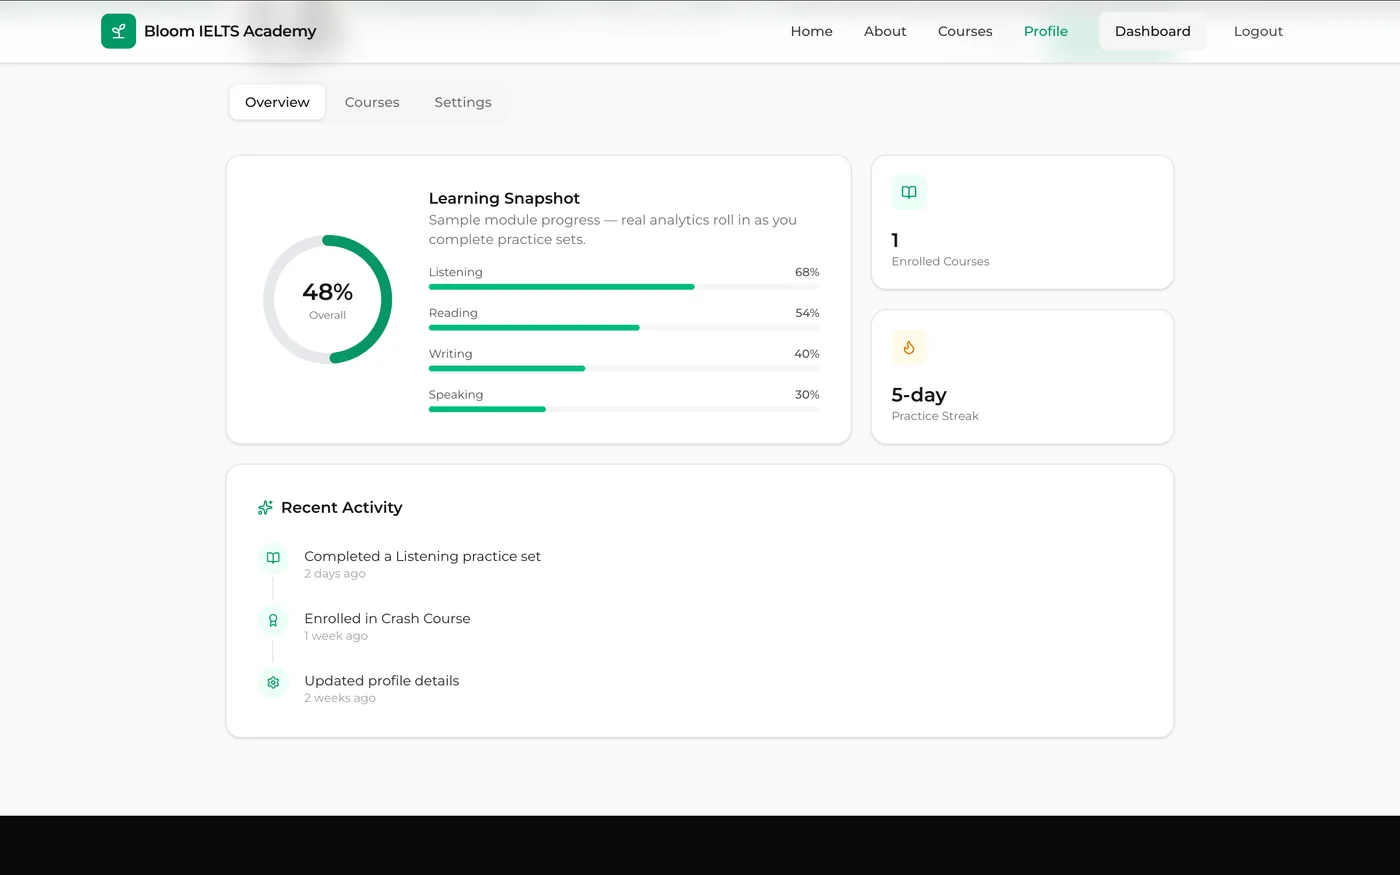Click the 54% Reading value

click(807, 313)
